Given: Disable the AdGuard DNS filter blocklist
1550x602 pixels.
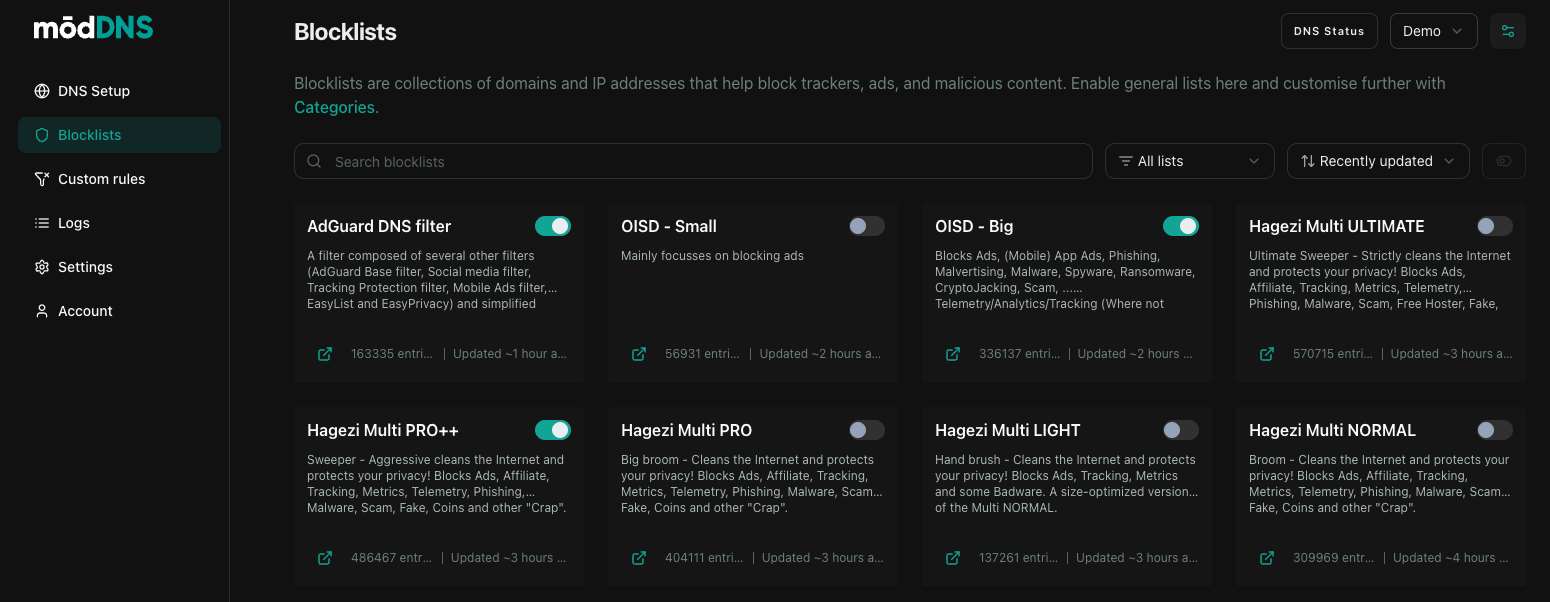Looking at the screenshot, I should click(x=553, y=226).
